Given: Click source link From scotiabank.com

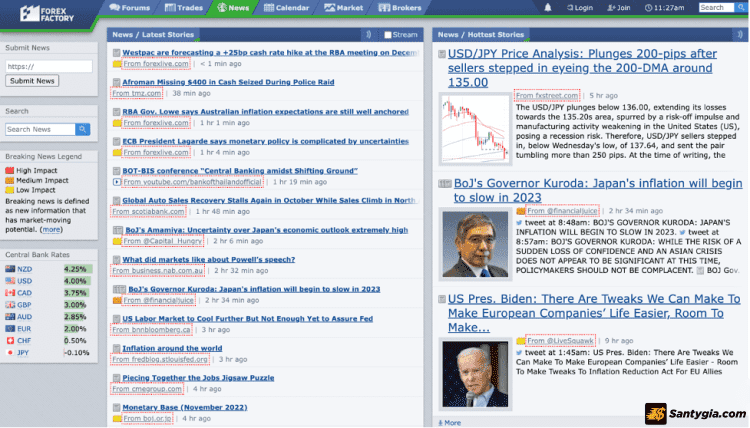Looking at the screenshot, I should pos(148,211).
